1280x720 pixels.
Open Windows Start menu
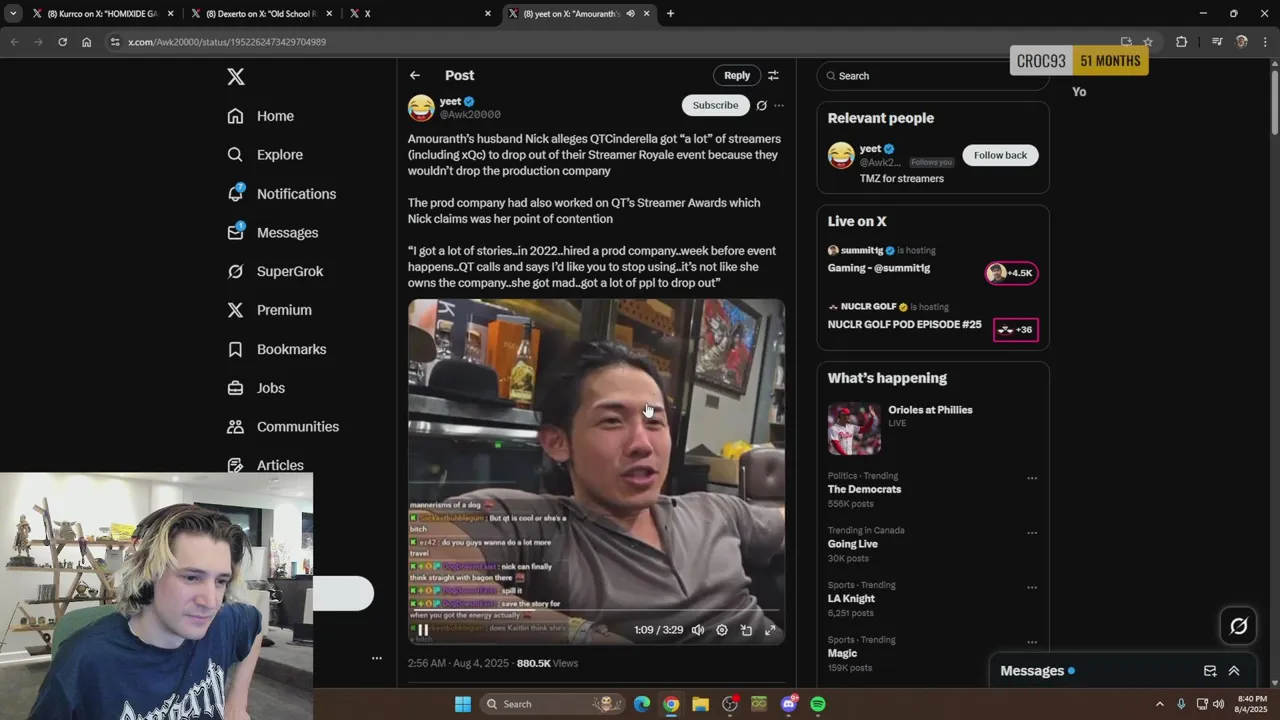[463, 704]
